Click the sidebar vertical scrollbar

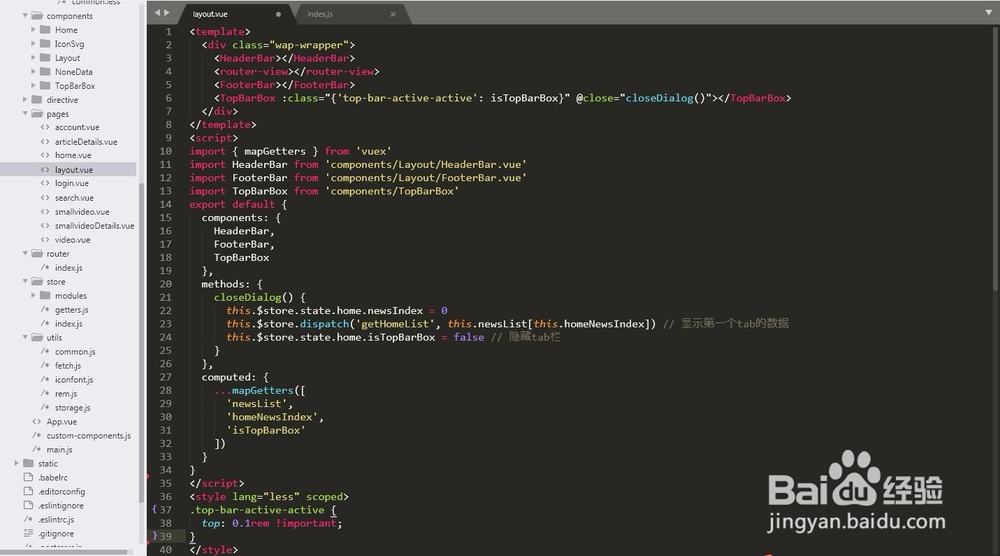141,343
